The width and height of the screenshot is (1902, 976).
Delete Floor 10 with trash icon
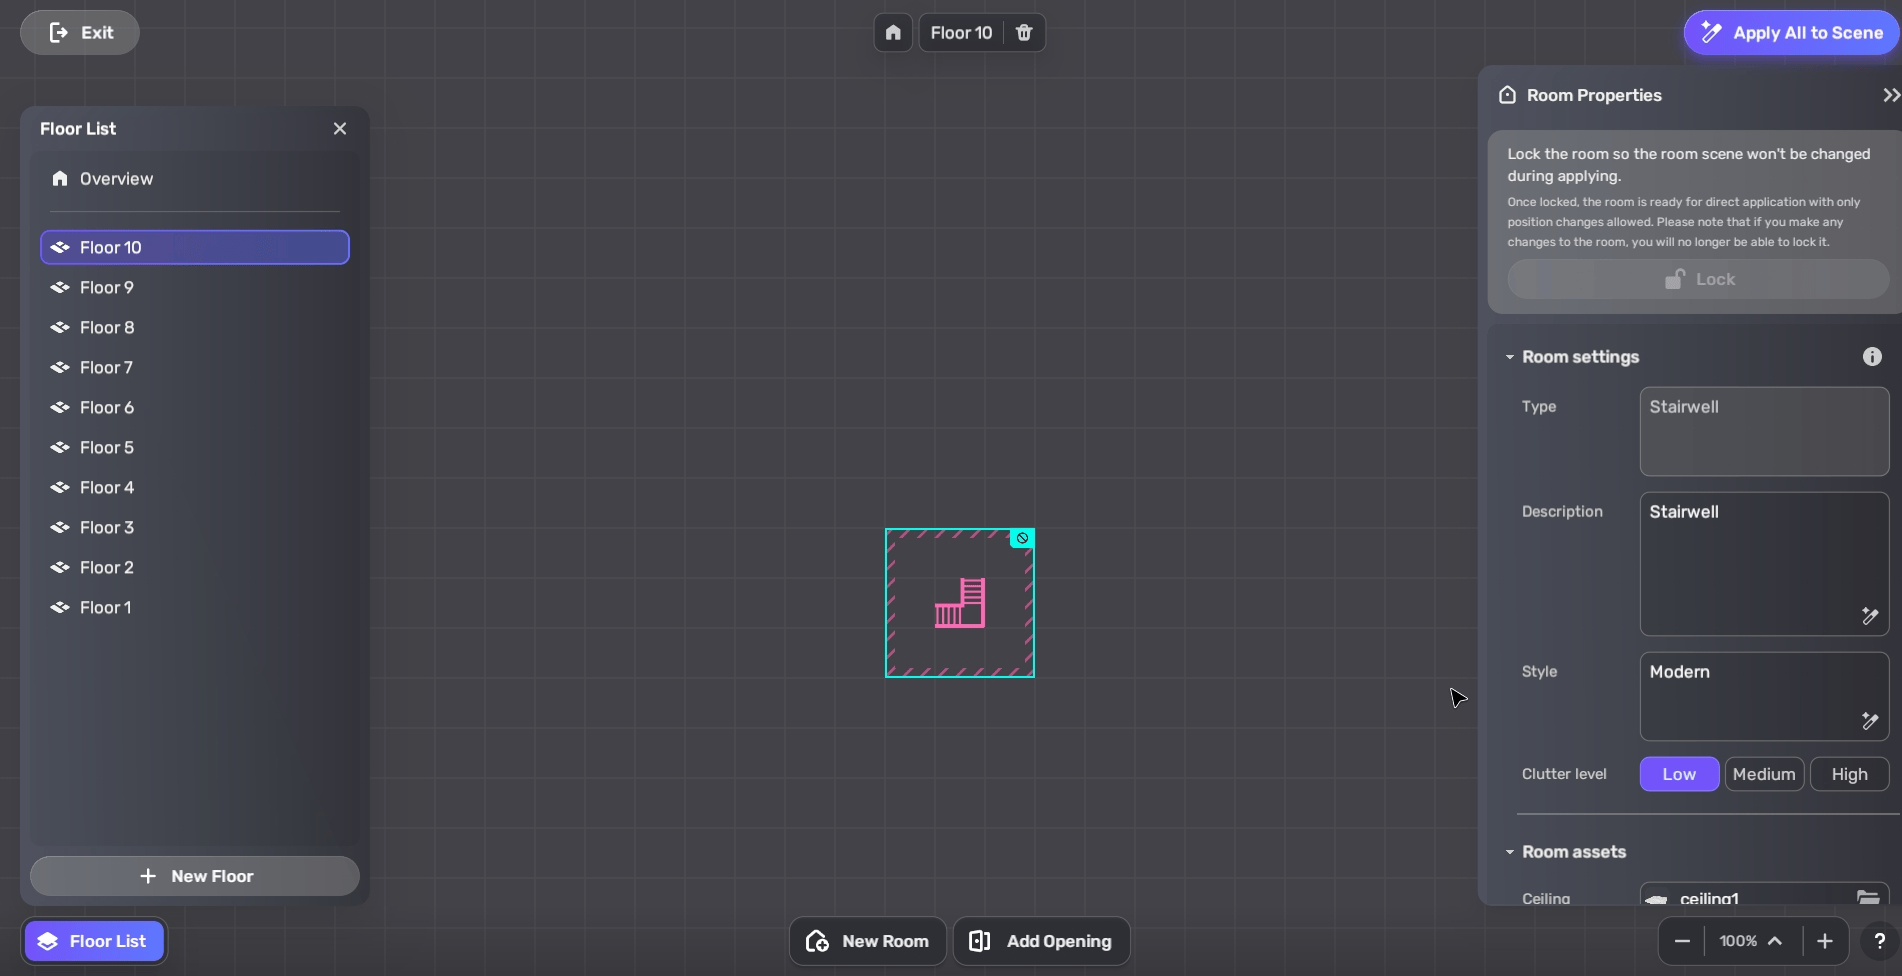(x=1024, y=33)
